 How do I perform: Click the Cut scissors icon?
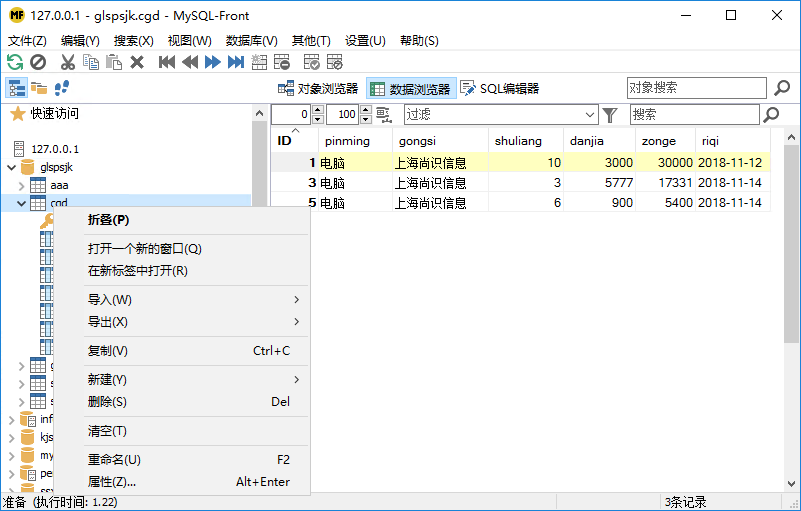pyautogui.click(x=67, y=62)
